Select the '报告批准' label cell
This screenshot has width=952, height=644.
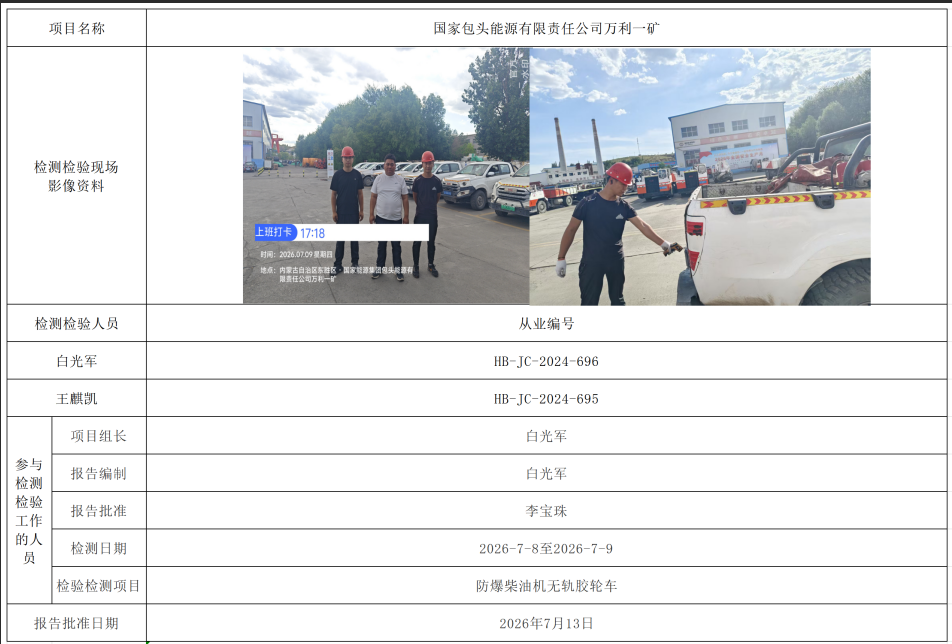[x=99, y=511]
